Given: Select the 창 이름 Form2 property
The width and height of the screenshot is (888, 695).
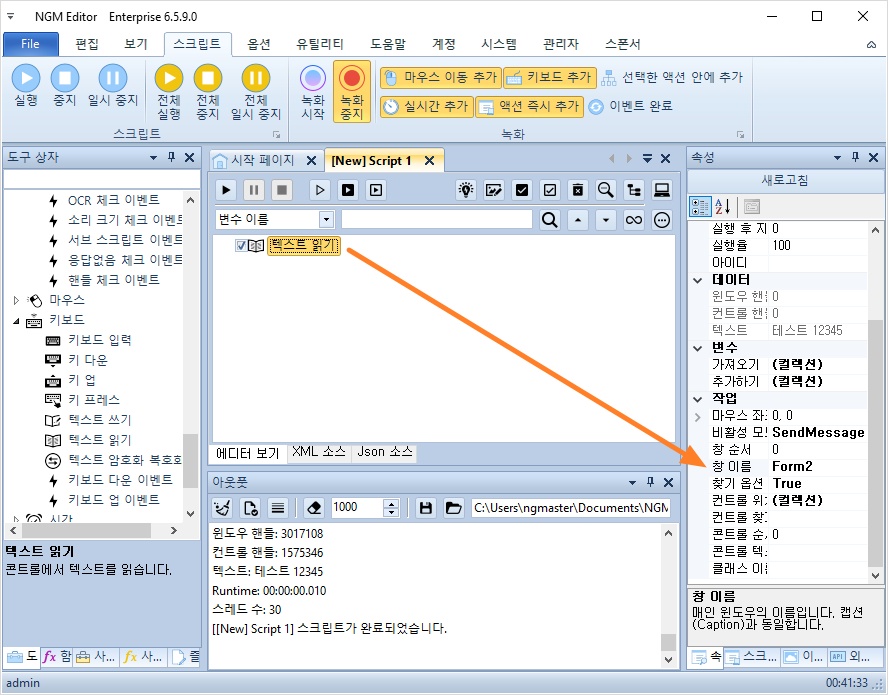Looking at the screenshot, I should tap(787, 467).
